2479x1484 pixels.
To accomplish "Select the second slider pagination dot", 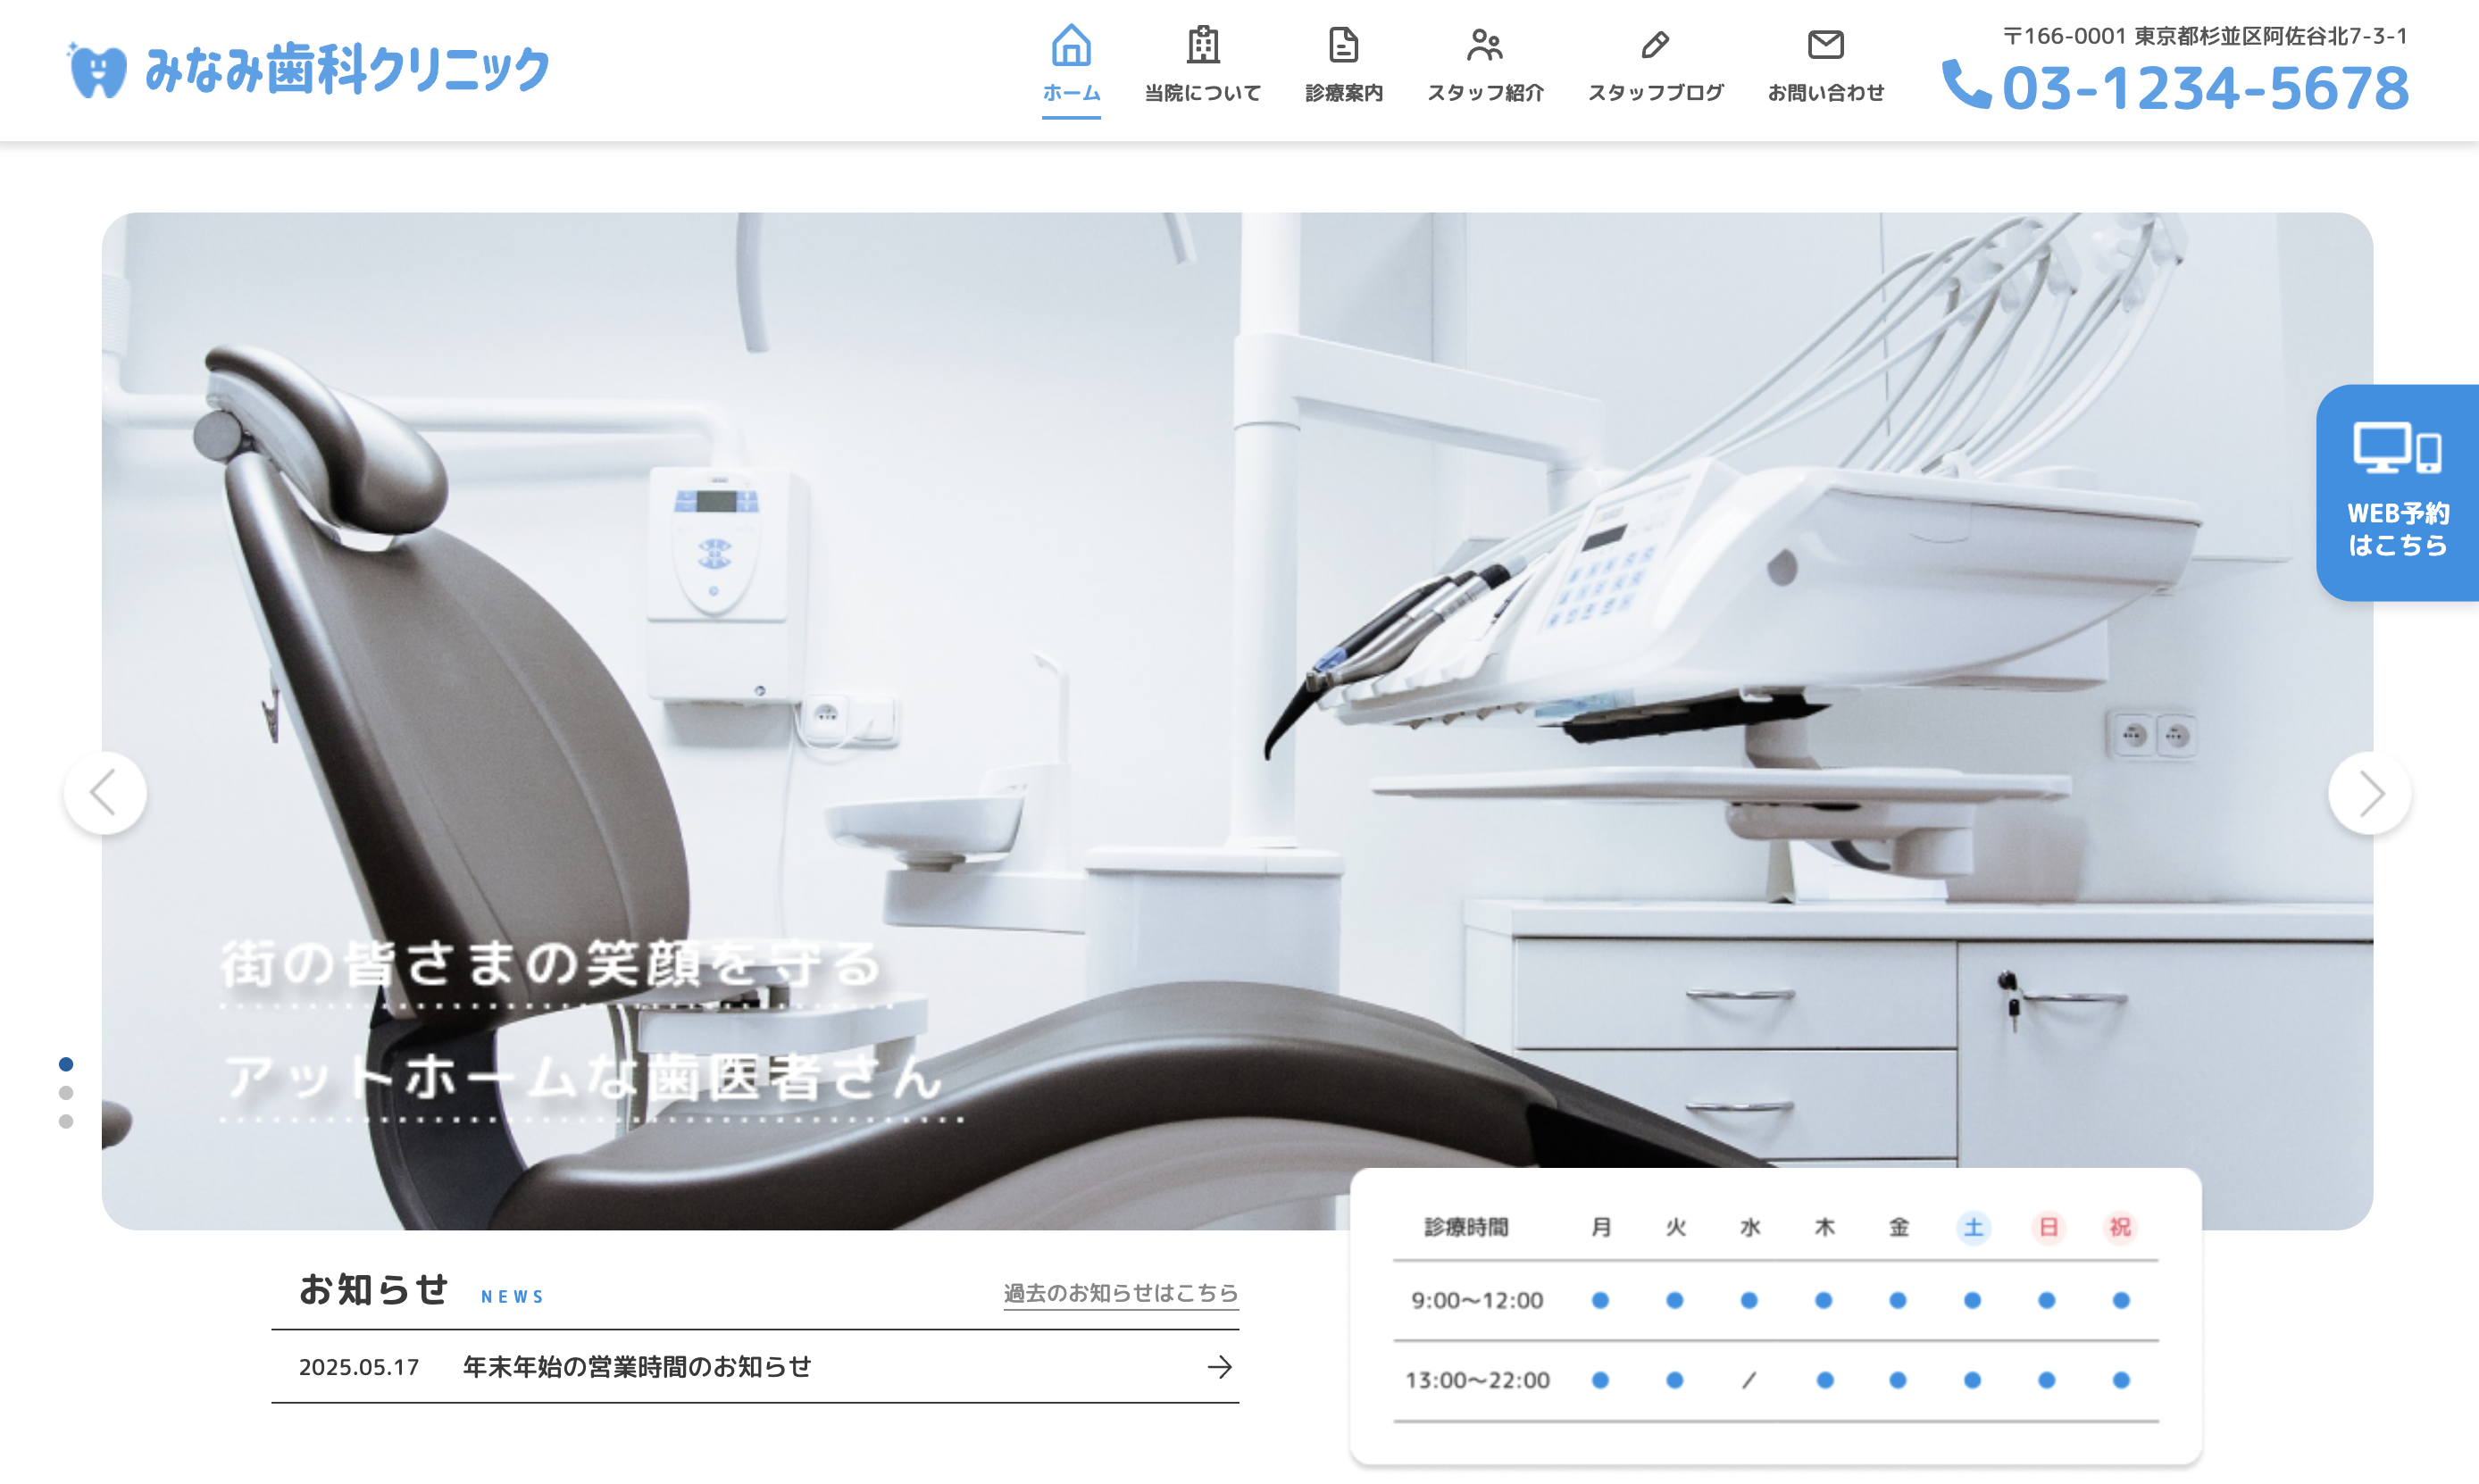I will 66,1093.
